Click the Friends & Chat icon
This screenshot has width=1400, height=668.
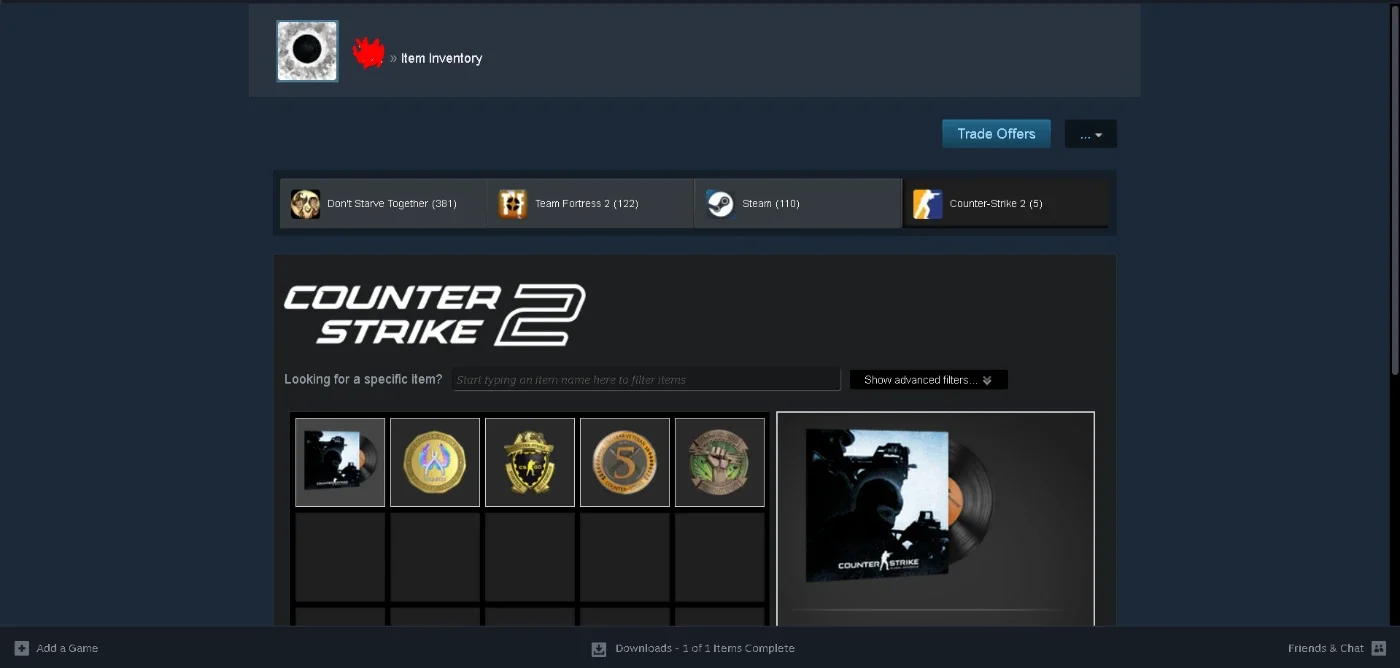(1379, 648)
